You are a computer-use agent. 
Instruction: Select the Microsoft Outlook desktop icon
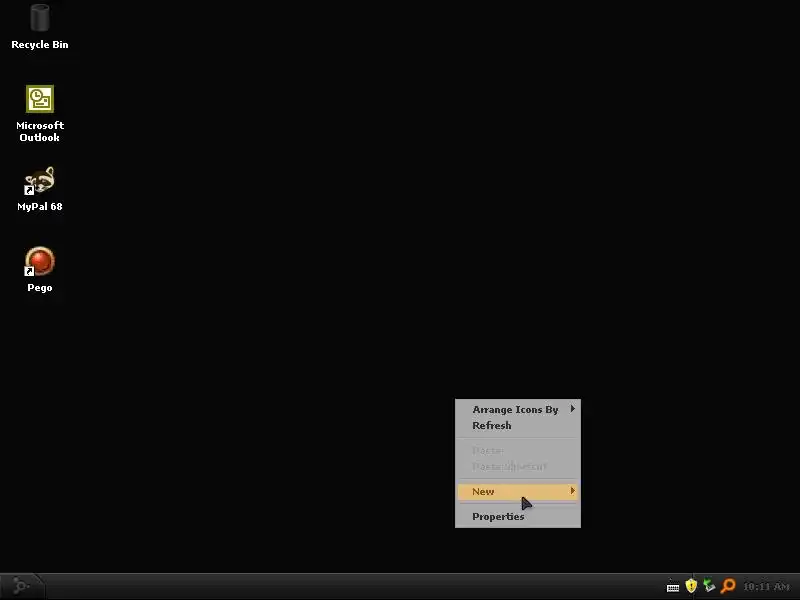click(x=40, y=99)
